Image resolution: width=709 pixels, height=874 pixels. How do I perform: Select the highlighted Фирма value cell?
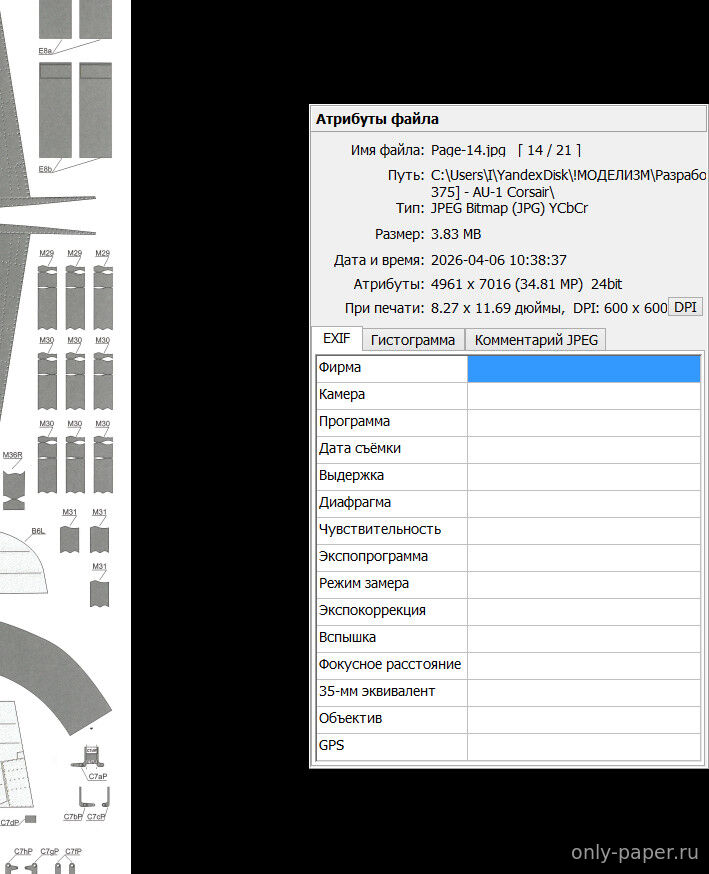583,368
